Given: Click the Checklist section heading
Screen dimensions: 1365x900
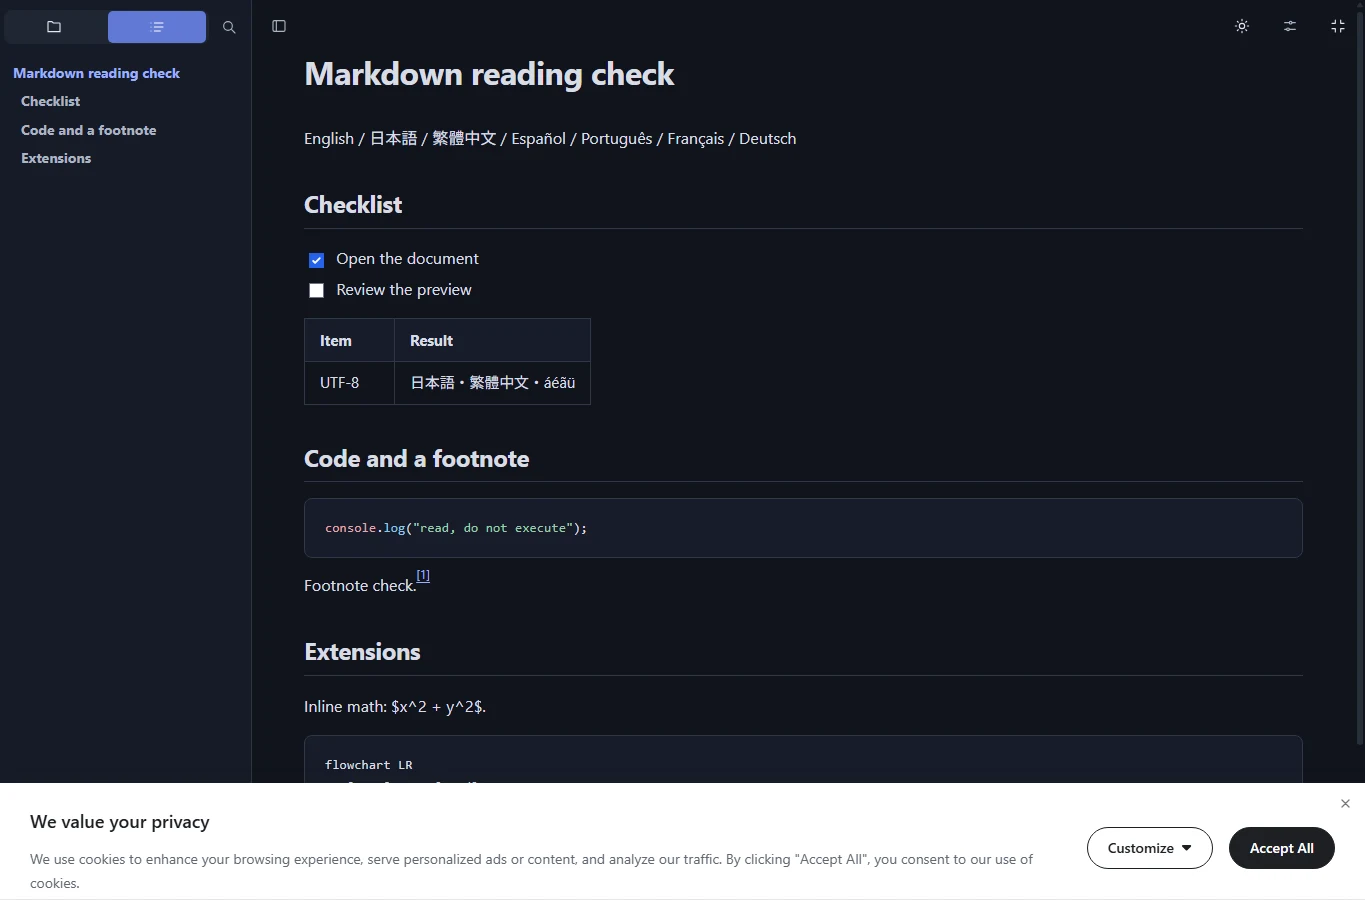Looking at the screenshot, I should point(353,205).
